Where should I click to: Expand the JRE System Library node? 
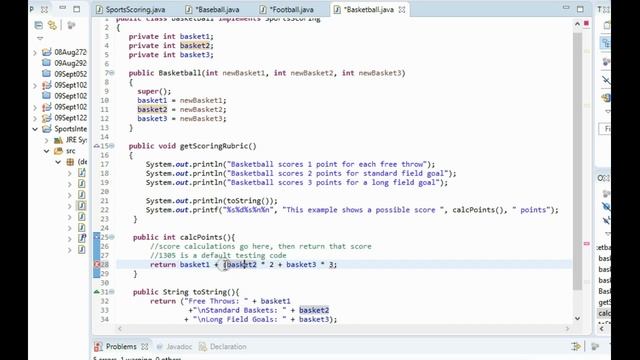47,140
